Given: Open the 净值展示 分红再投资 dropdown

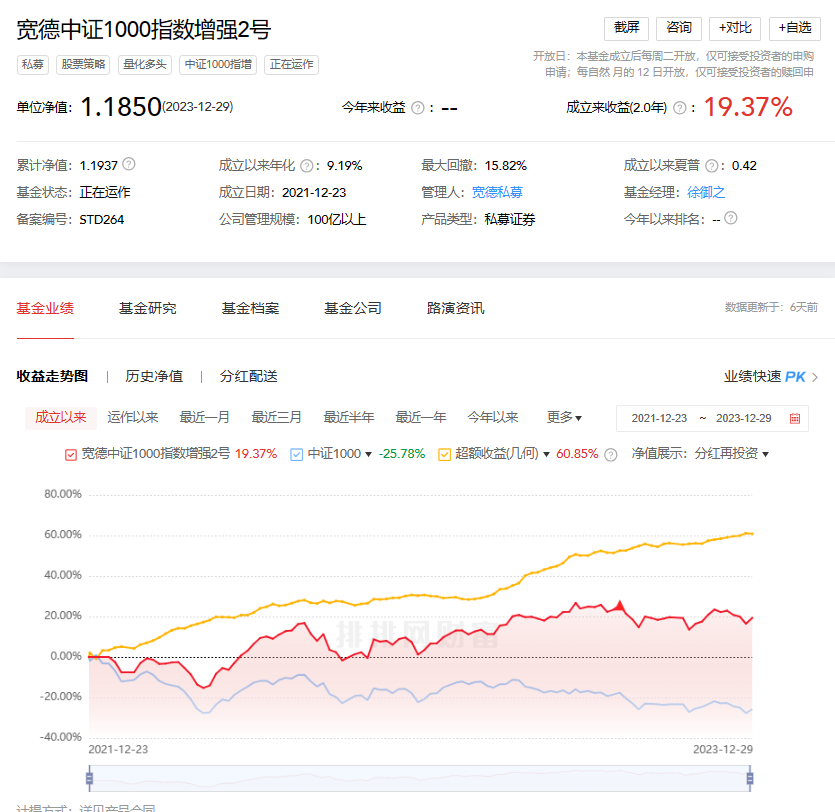Looking at the screenshot, I should 731,454.
